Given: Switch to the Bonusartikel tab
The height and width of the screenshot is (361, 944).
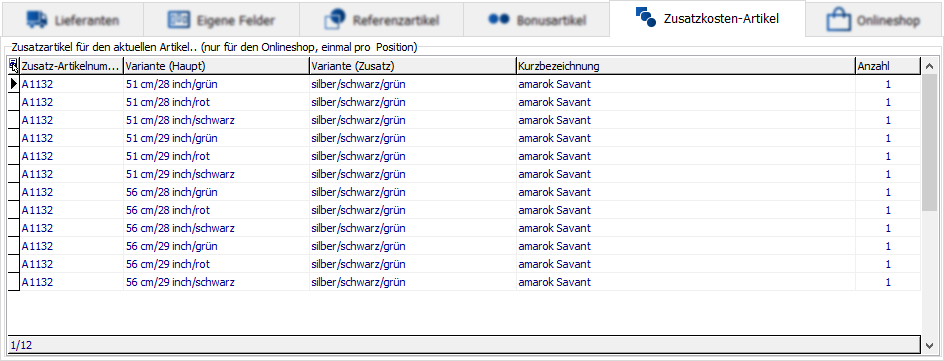Looking at the screenshot, I should click(x=536, y=20).
